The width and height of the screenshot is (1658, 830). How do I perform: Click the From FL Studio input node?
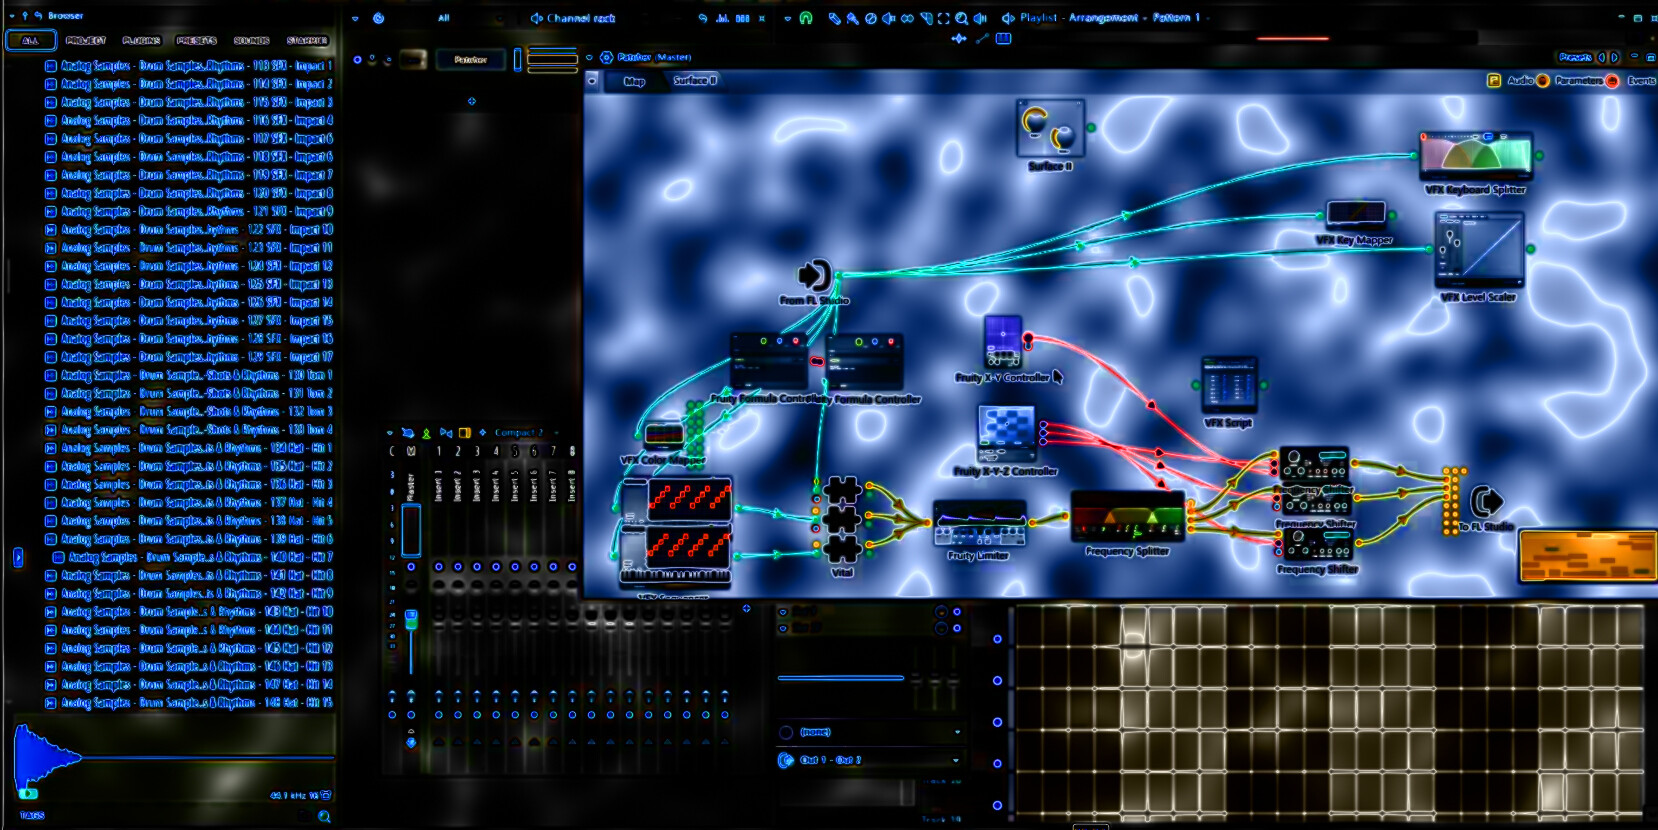[815, 275]
